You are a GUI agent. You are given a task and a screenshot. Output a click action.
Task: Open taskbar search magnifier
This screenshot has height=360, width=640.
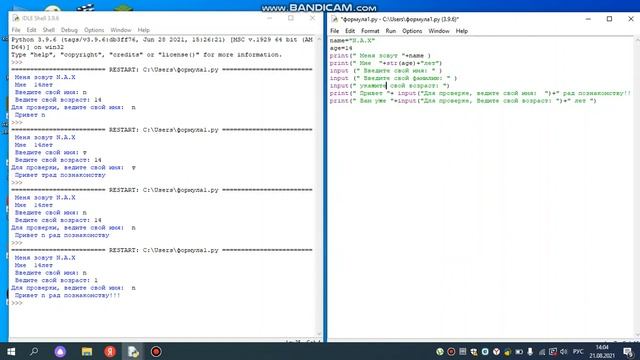(x=34, y=351)
